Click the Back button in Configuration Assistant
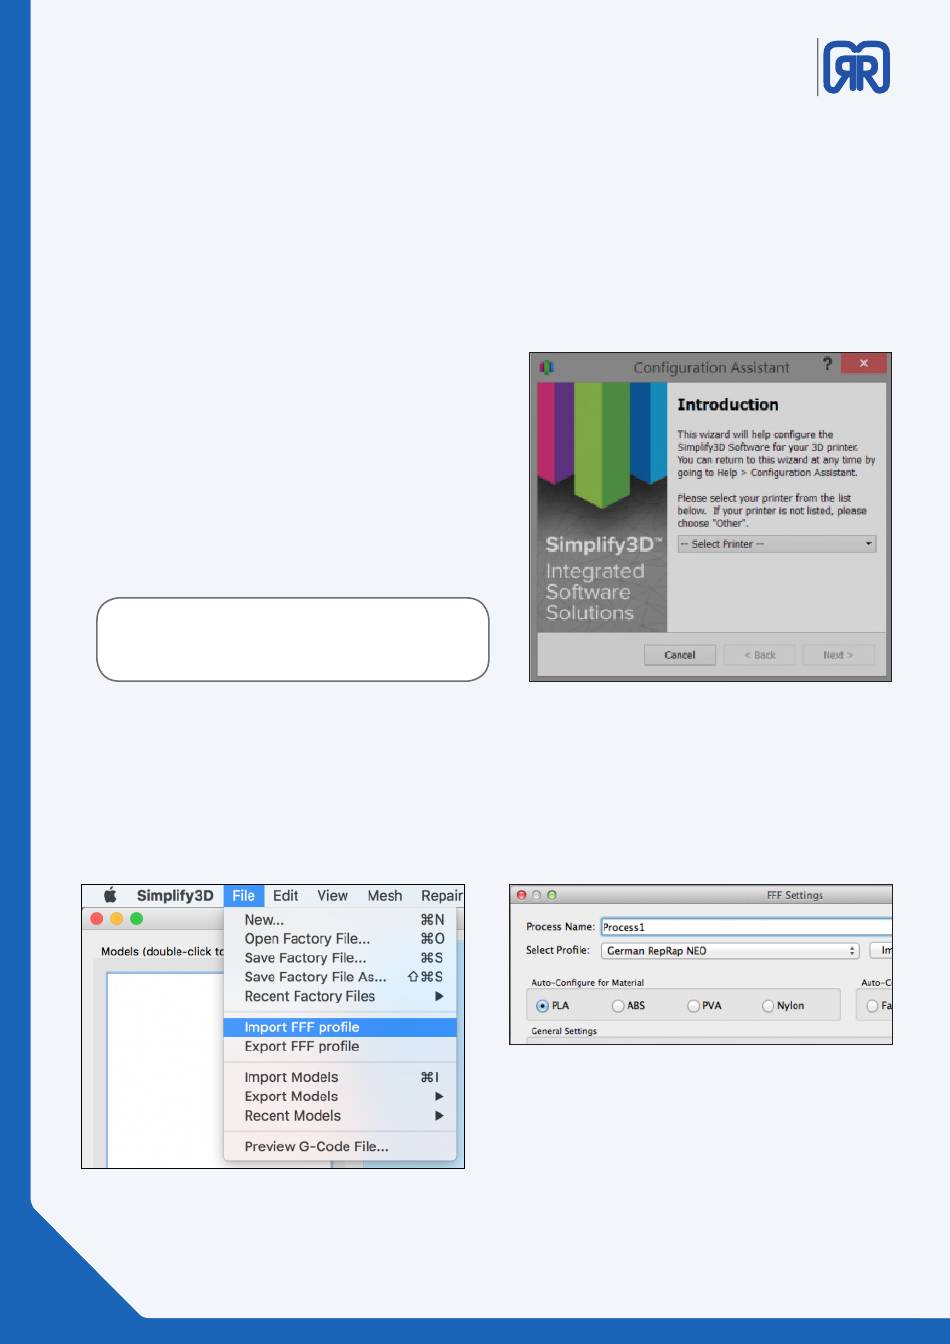 point(760,655)
